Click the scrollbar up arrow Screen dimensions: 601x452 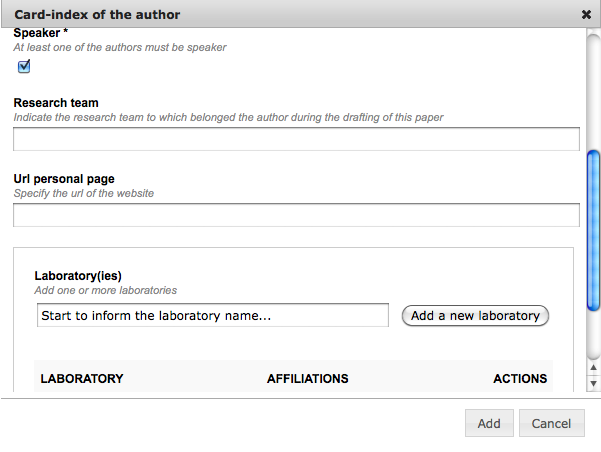[x=593, y=367]
